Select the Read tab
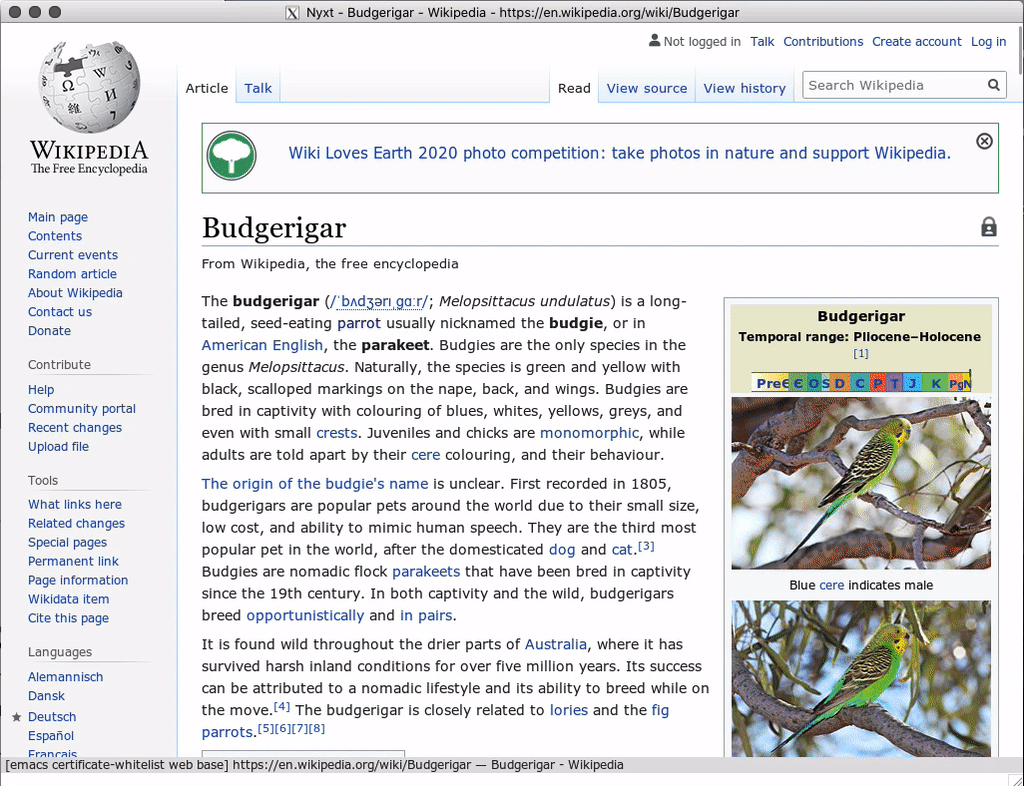Viewport: 1024px width, 786px height. pos(574,88)
